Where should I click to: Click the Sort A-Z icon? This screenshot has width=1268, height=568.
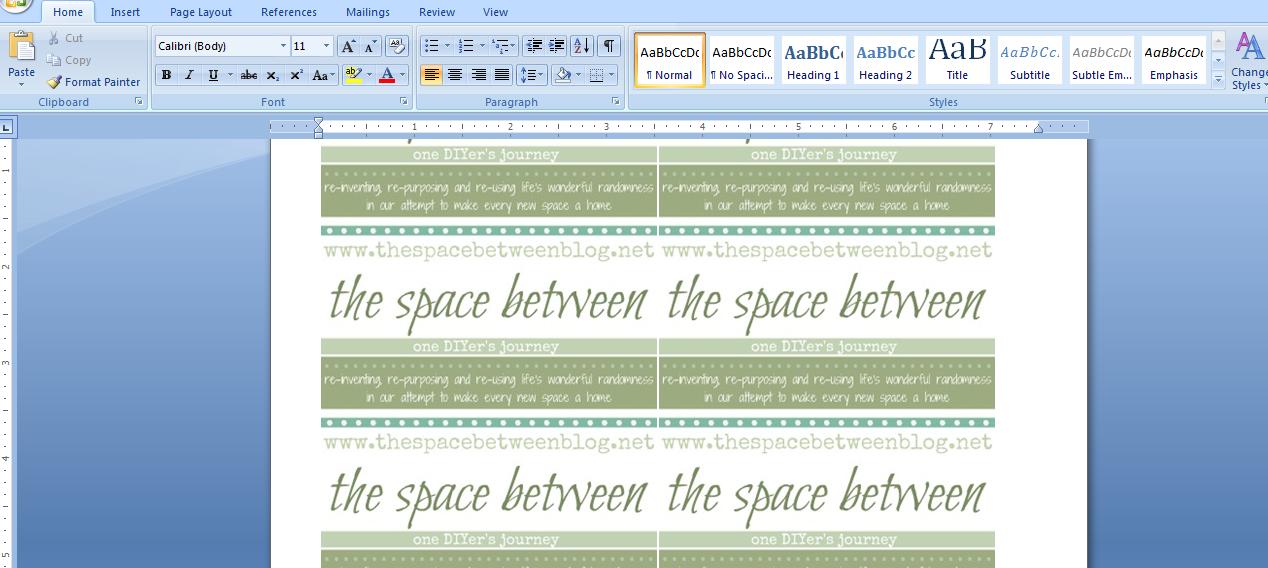pyautogui.click(x=582, y=46)
